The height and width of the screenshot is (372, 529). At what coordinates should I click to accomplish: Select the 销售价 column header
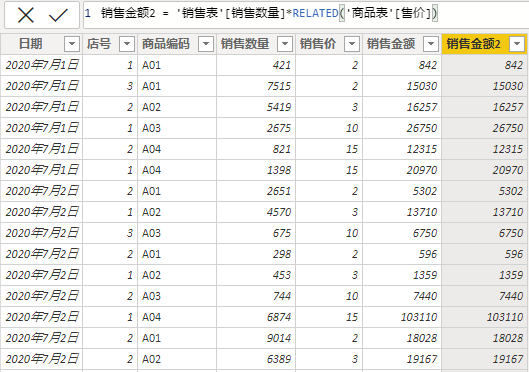[x=329, y=44]
